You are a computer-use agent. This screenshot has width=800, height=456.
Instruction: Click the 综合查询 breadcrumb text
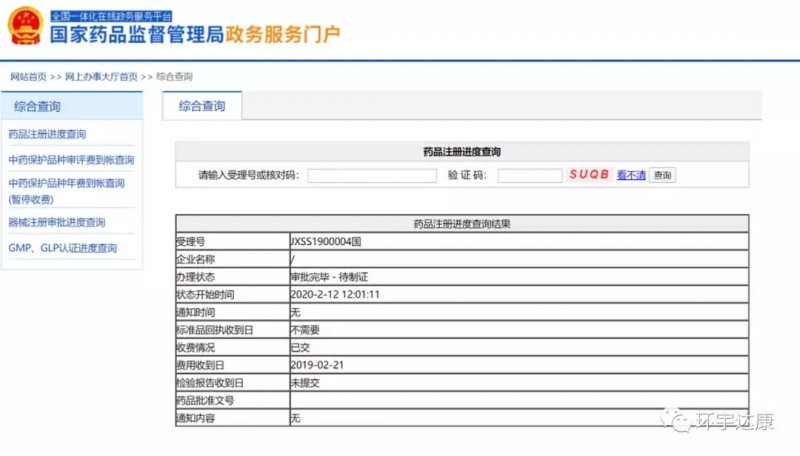click(x=174, y=77)
